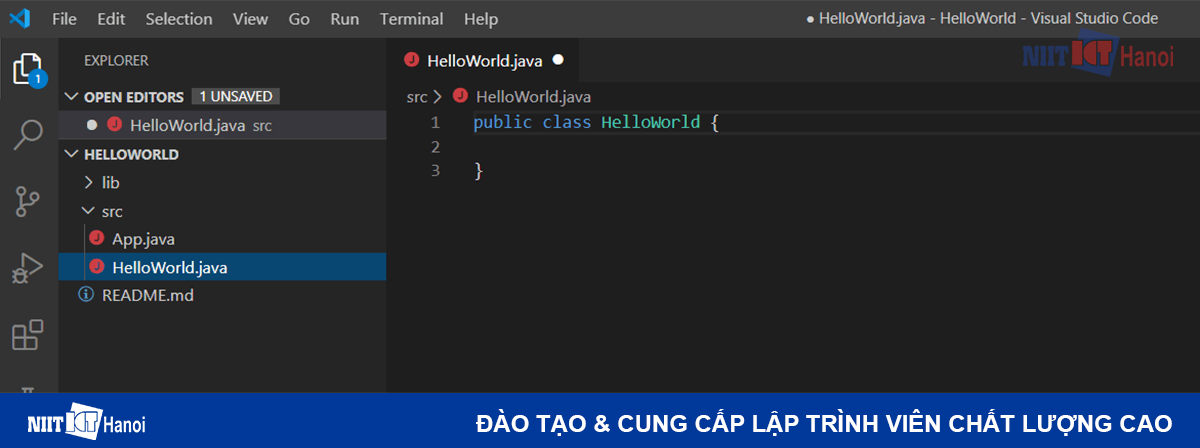Open the Help menu
This screenshot has height=448, width=1200.
tap(481, 19)
